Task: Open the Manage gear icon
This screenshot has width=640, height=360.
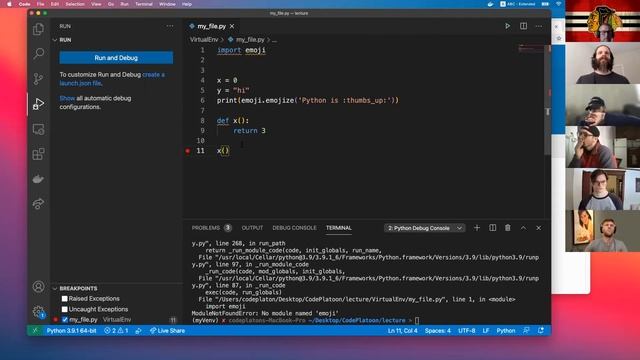Action: click(38, 311)
